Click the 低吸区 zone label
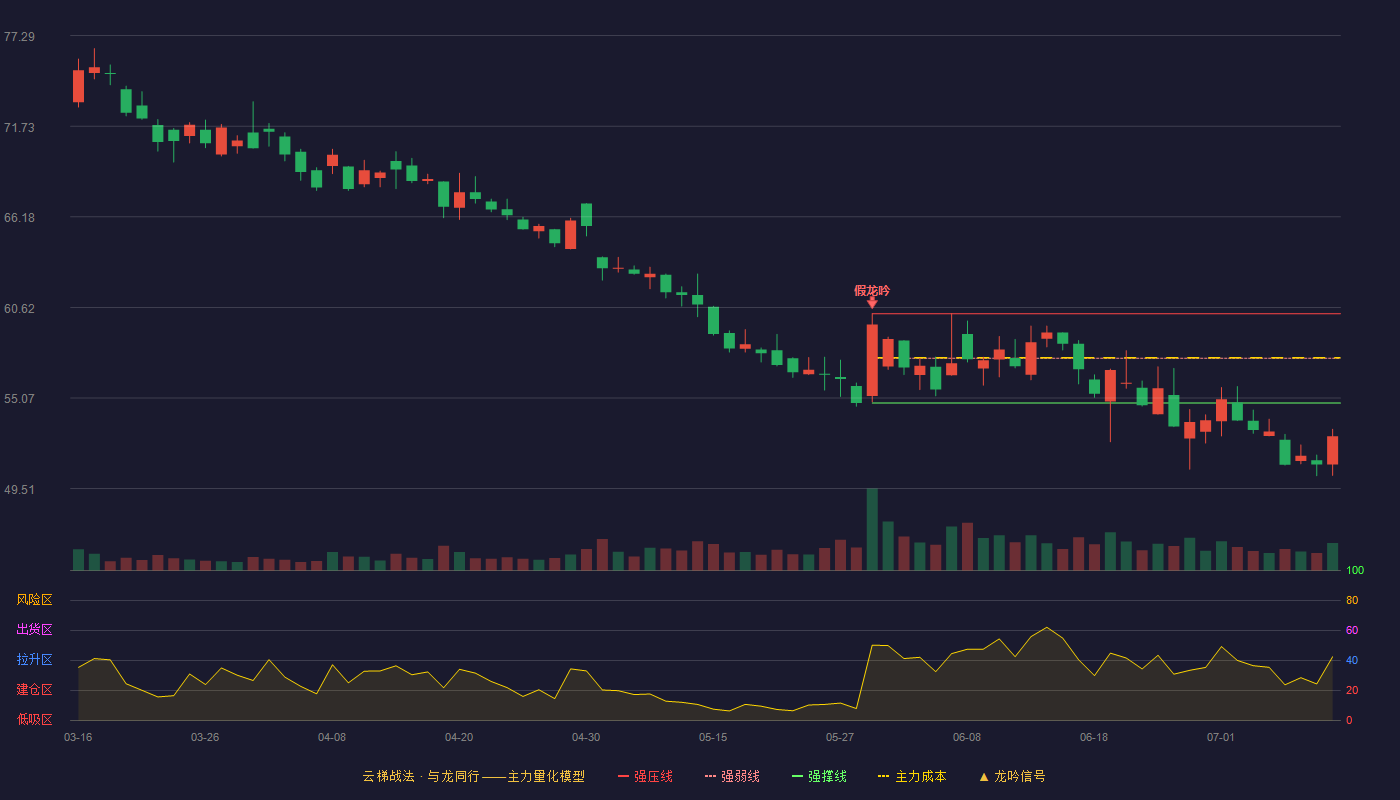The width and height of the screenshot is (1400, 800). tap(34, 719)
